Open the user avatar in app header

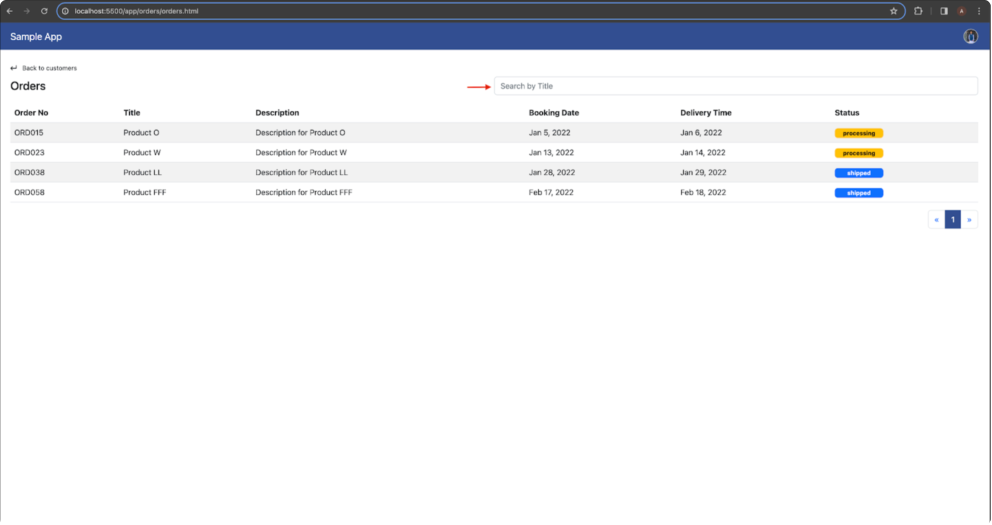coord(970,37)
